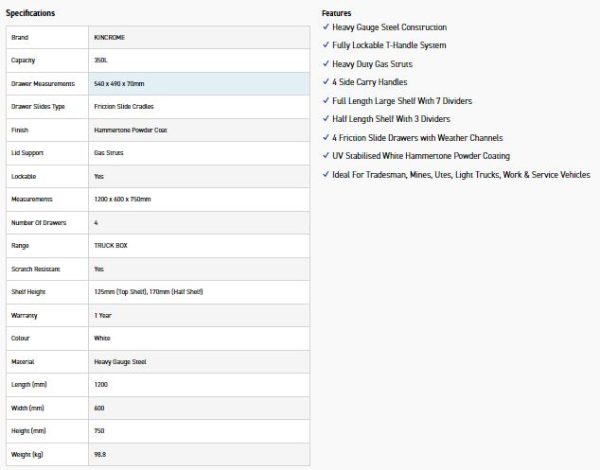Viewport: 600px width, 470px height.
Task: Click checkmark beside UV Stabilised White Hammertone
Action: click(326, 155)
